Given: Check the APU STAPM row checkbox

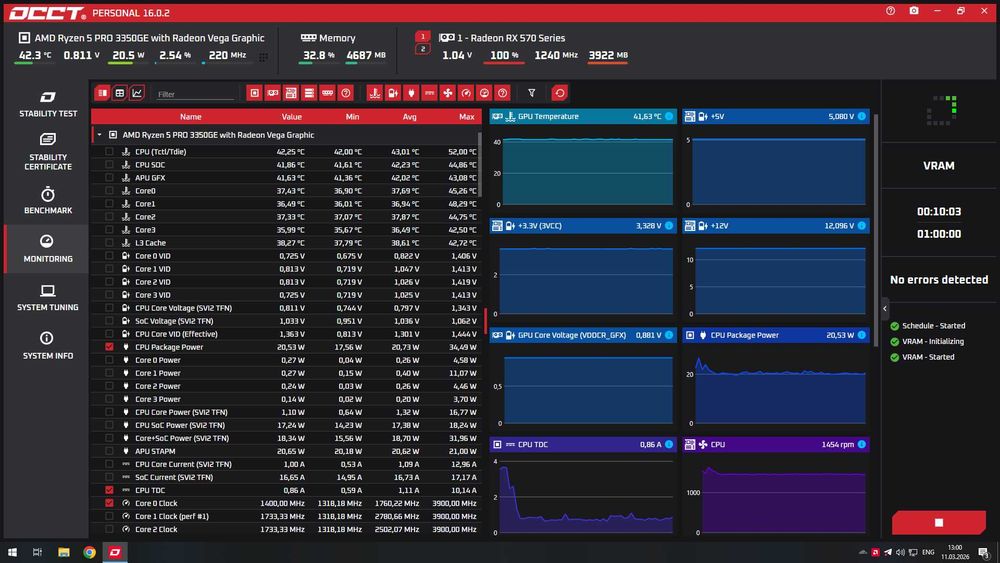Looking at the screenshot, I should [x=109, y=451].
